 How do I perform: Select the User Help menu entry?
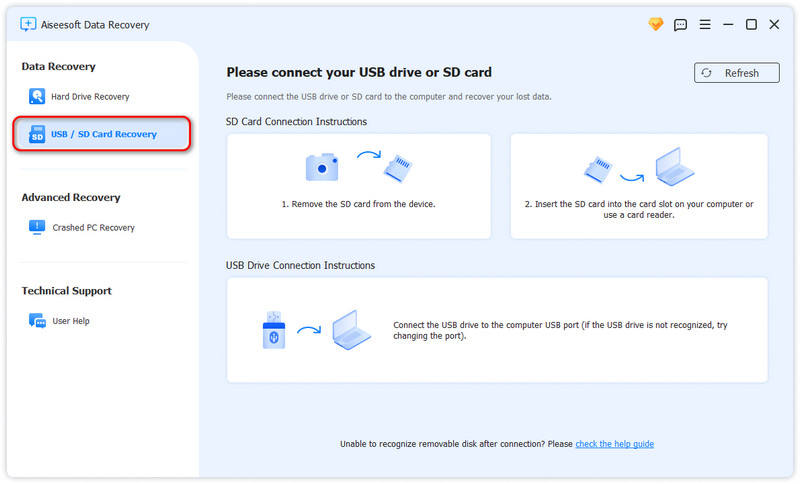pos(70,321)
